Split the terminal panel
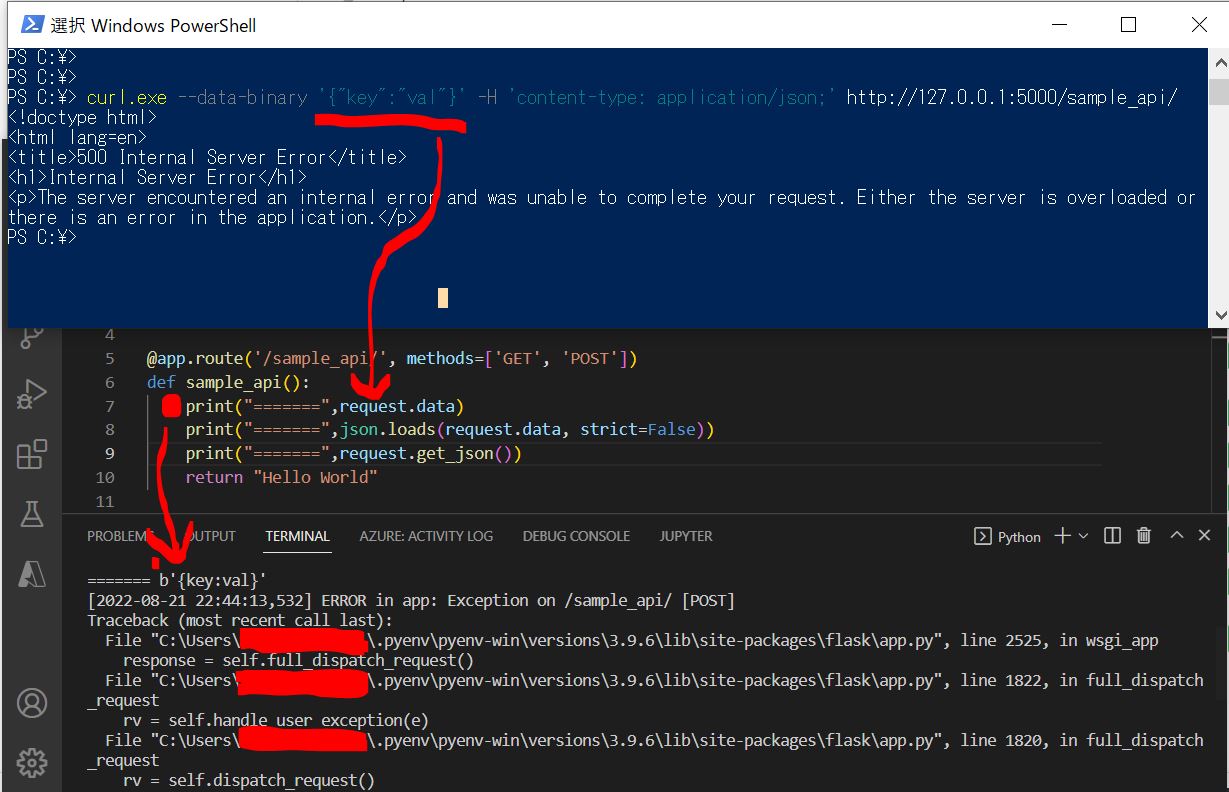This screenshot has width=1229, height=792. [x=1112, y=536]
